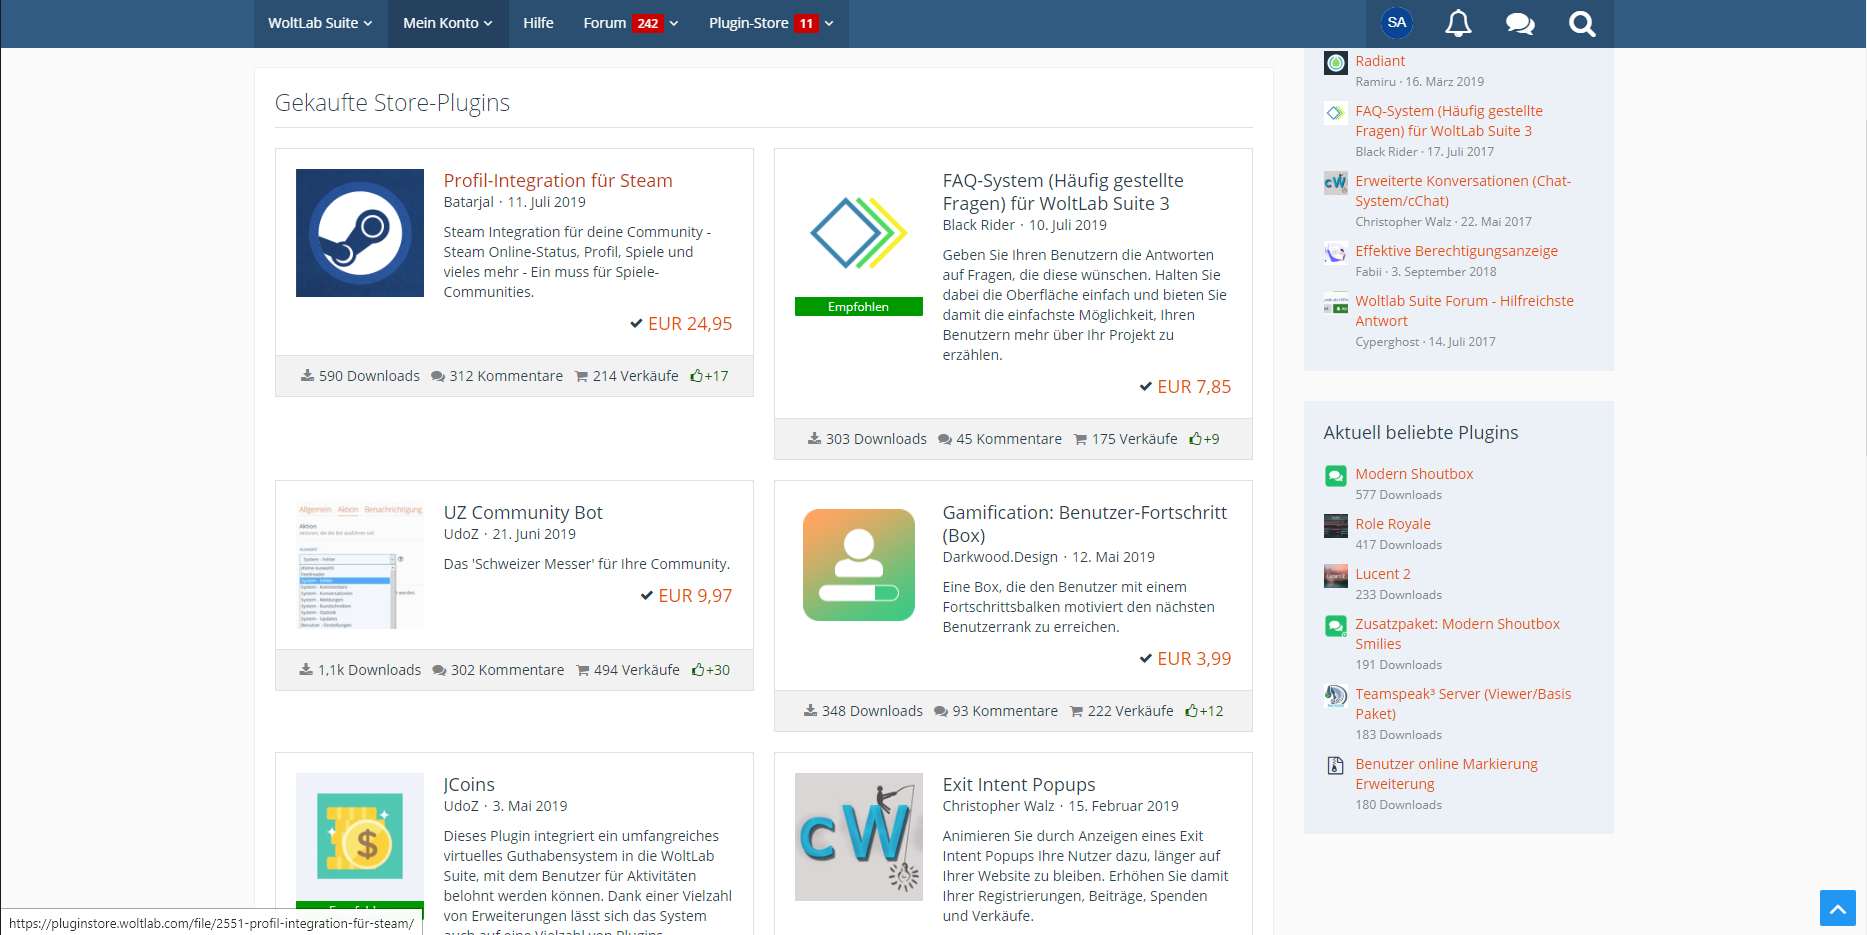Click the Steam logo thumbnail

click(x=360, y=233)
